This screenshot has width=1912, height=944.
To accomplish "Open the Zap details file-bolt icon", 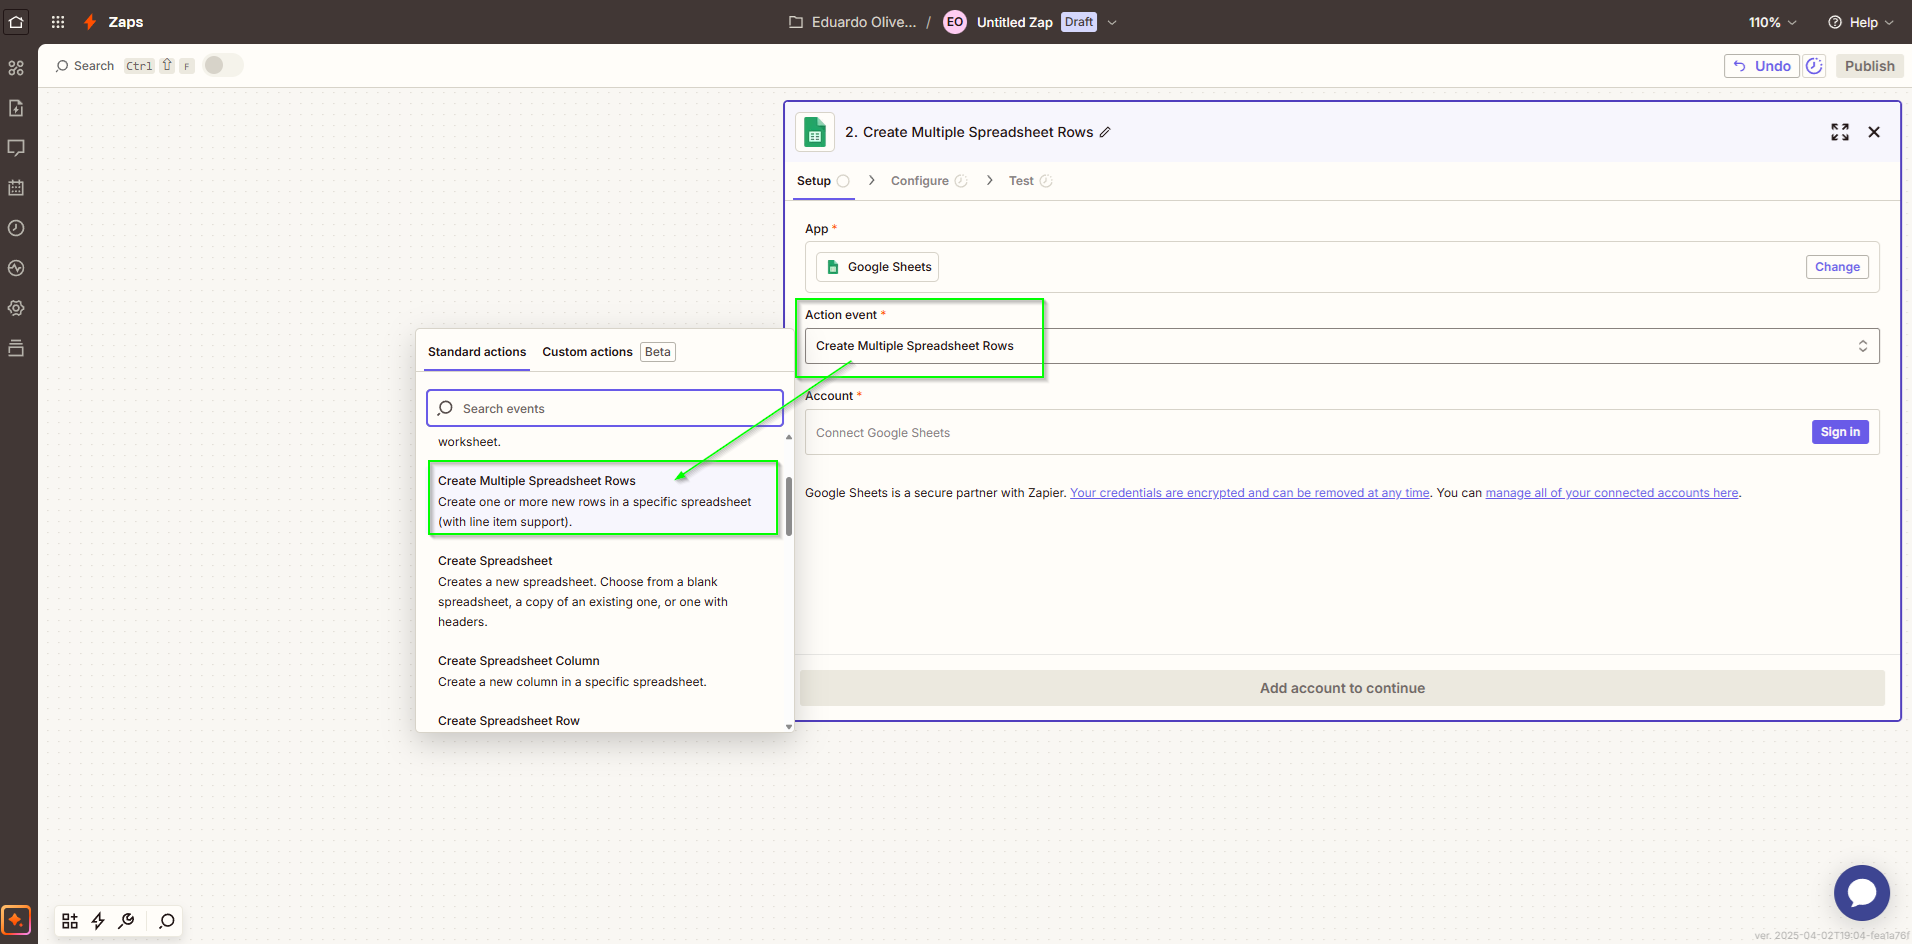I will click(x=16, y=108).
